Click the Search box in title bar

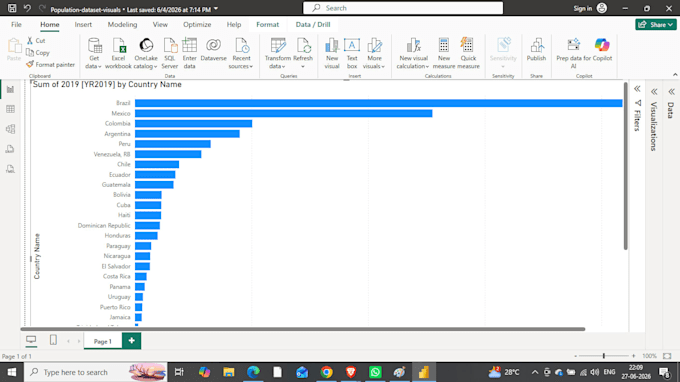(403, 8)
